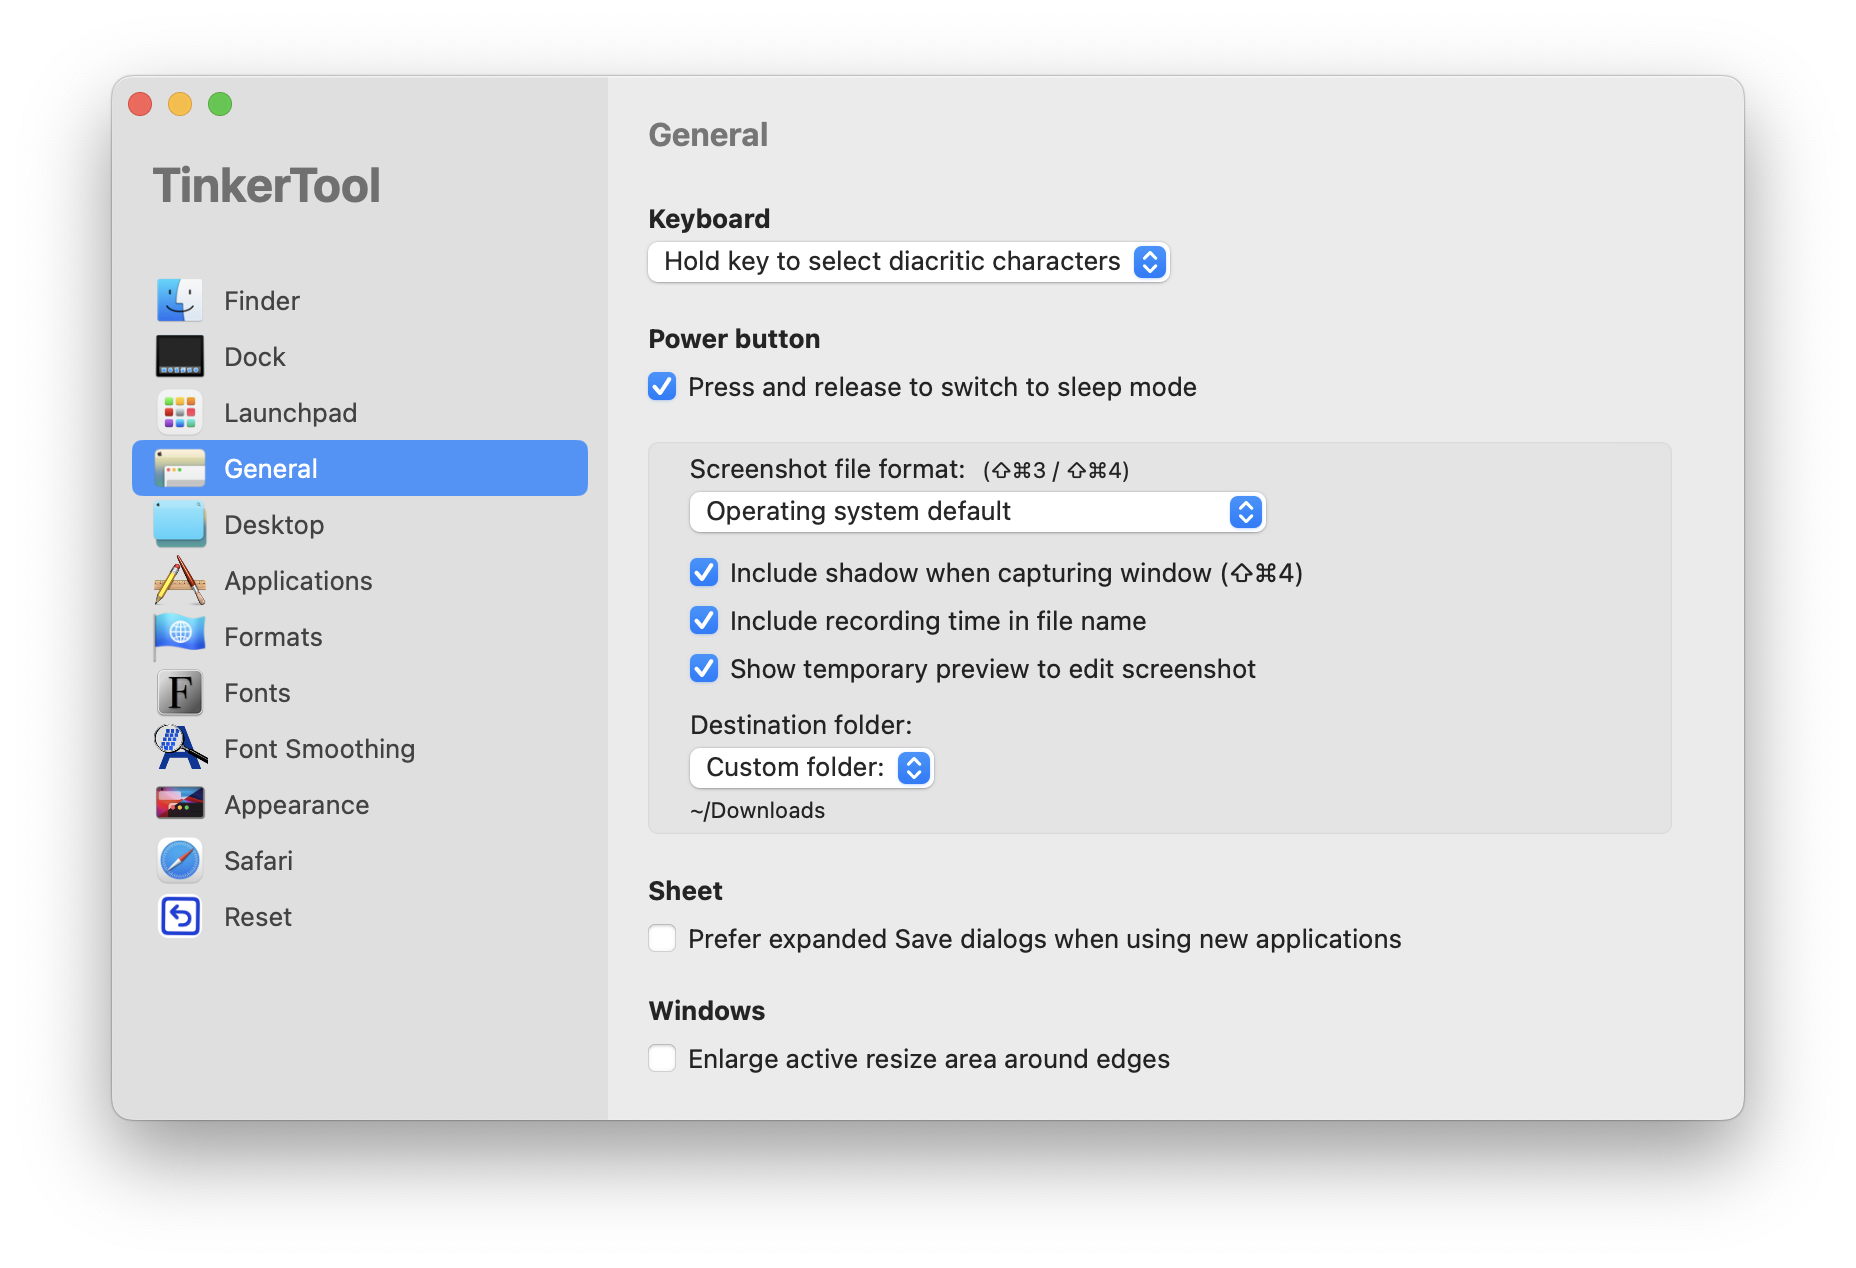Uncheck include shadow when capturing window
1856x1268 pixels.
pyautogui.click(x=704, y=572)
